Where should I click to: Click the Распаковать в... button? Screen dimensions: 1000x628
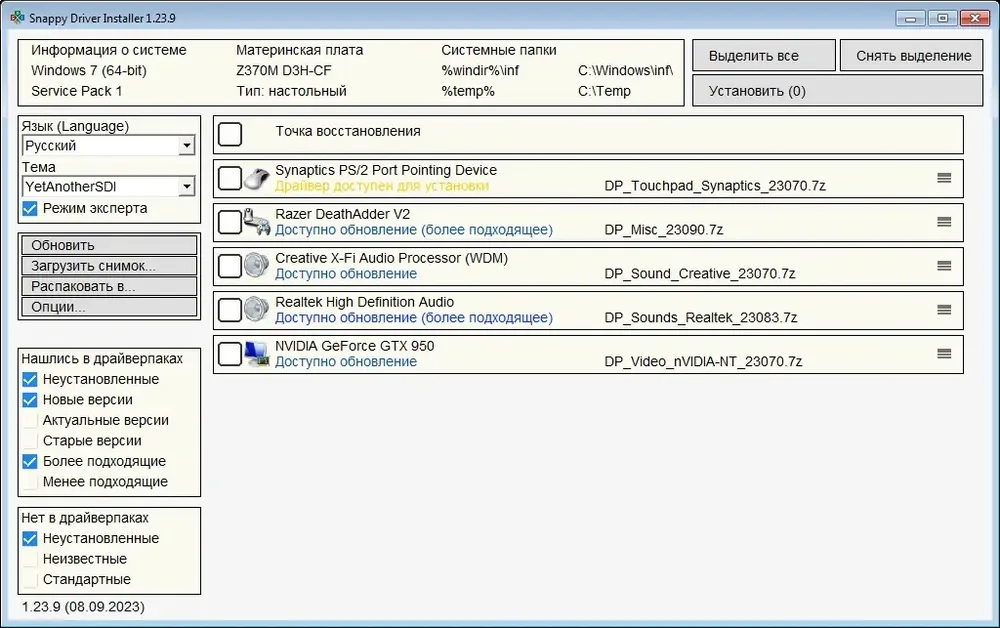(109, 286)
